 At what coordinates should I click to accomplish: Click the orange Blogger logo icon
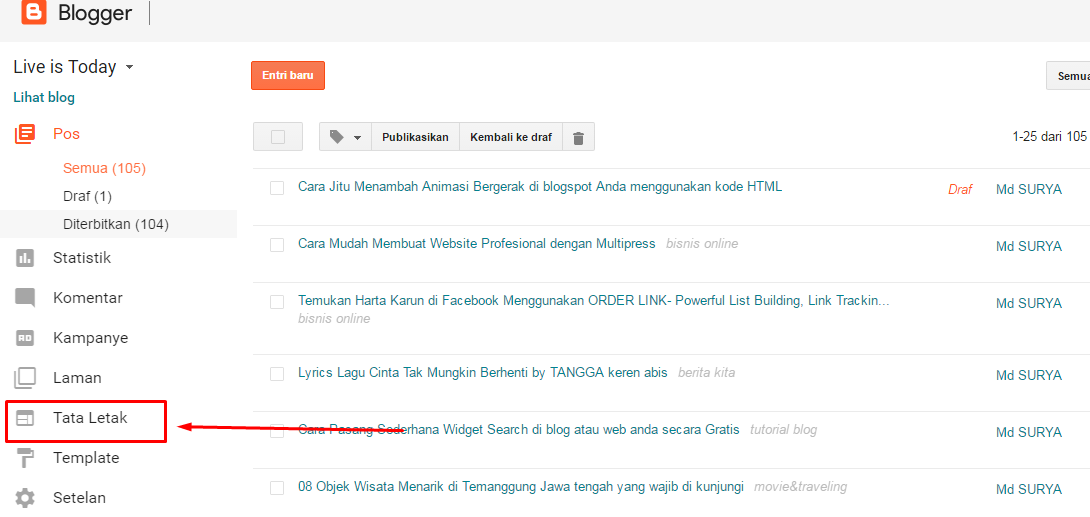click(x=34, y=13)
